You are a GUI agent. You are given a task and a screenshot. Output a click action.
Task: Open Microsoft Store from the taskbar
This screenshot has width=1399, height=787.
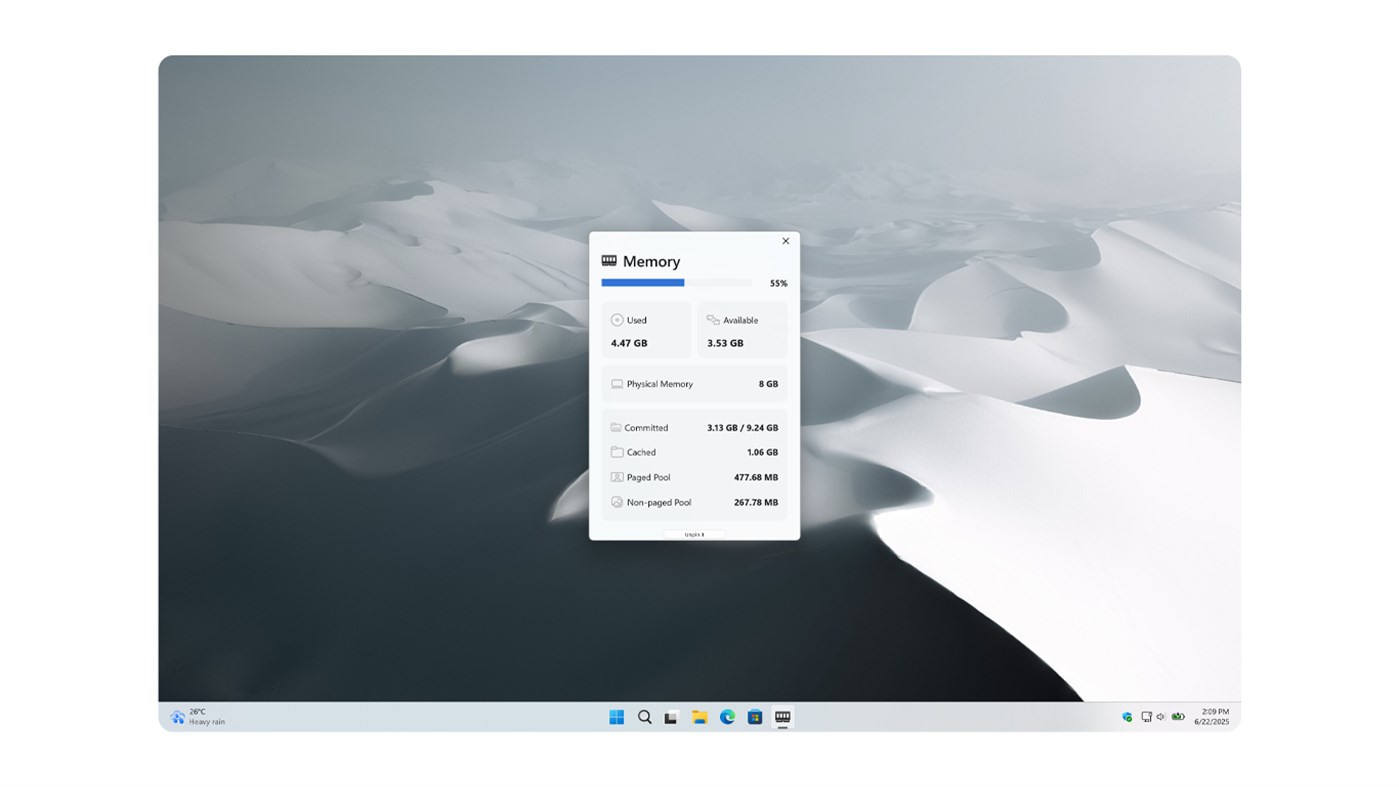(x=754, y=717)
